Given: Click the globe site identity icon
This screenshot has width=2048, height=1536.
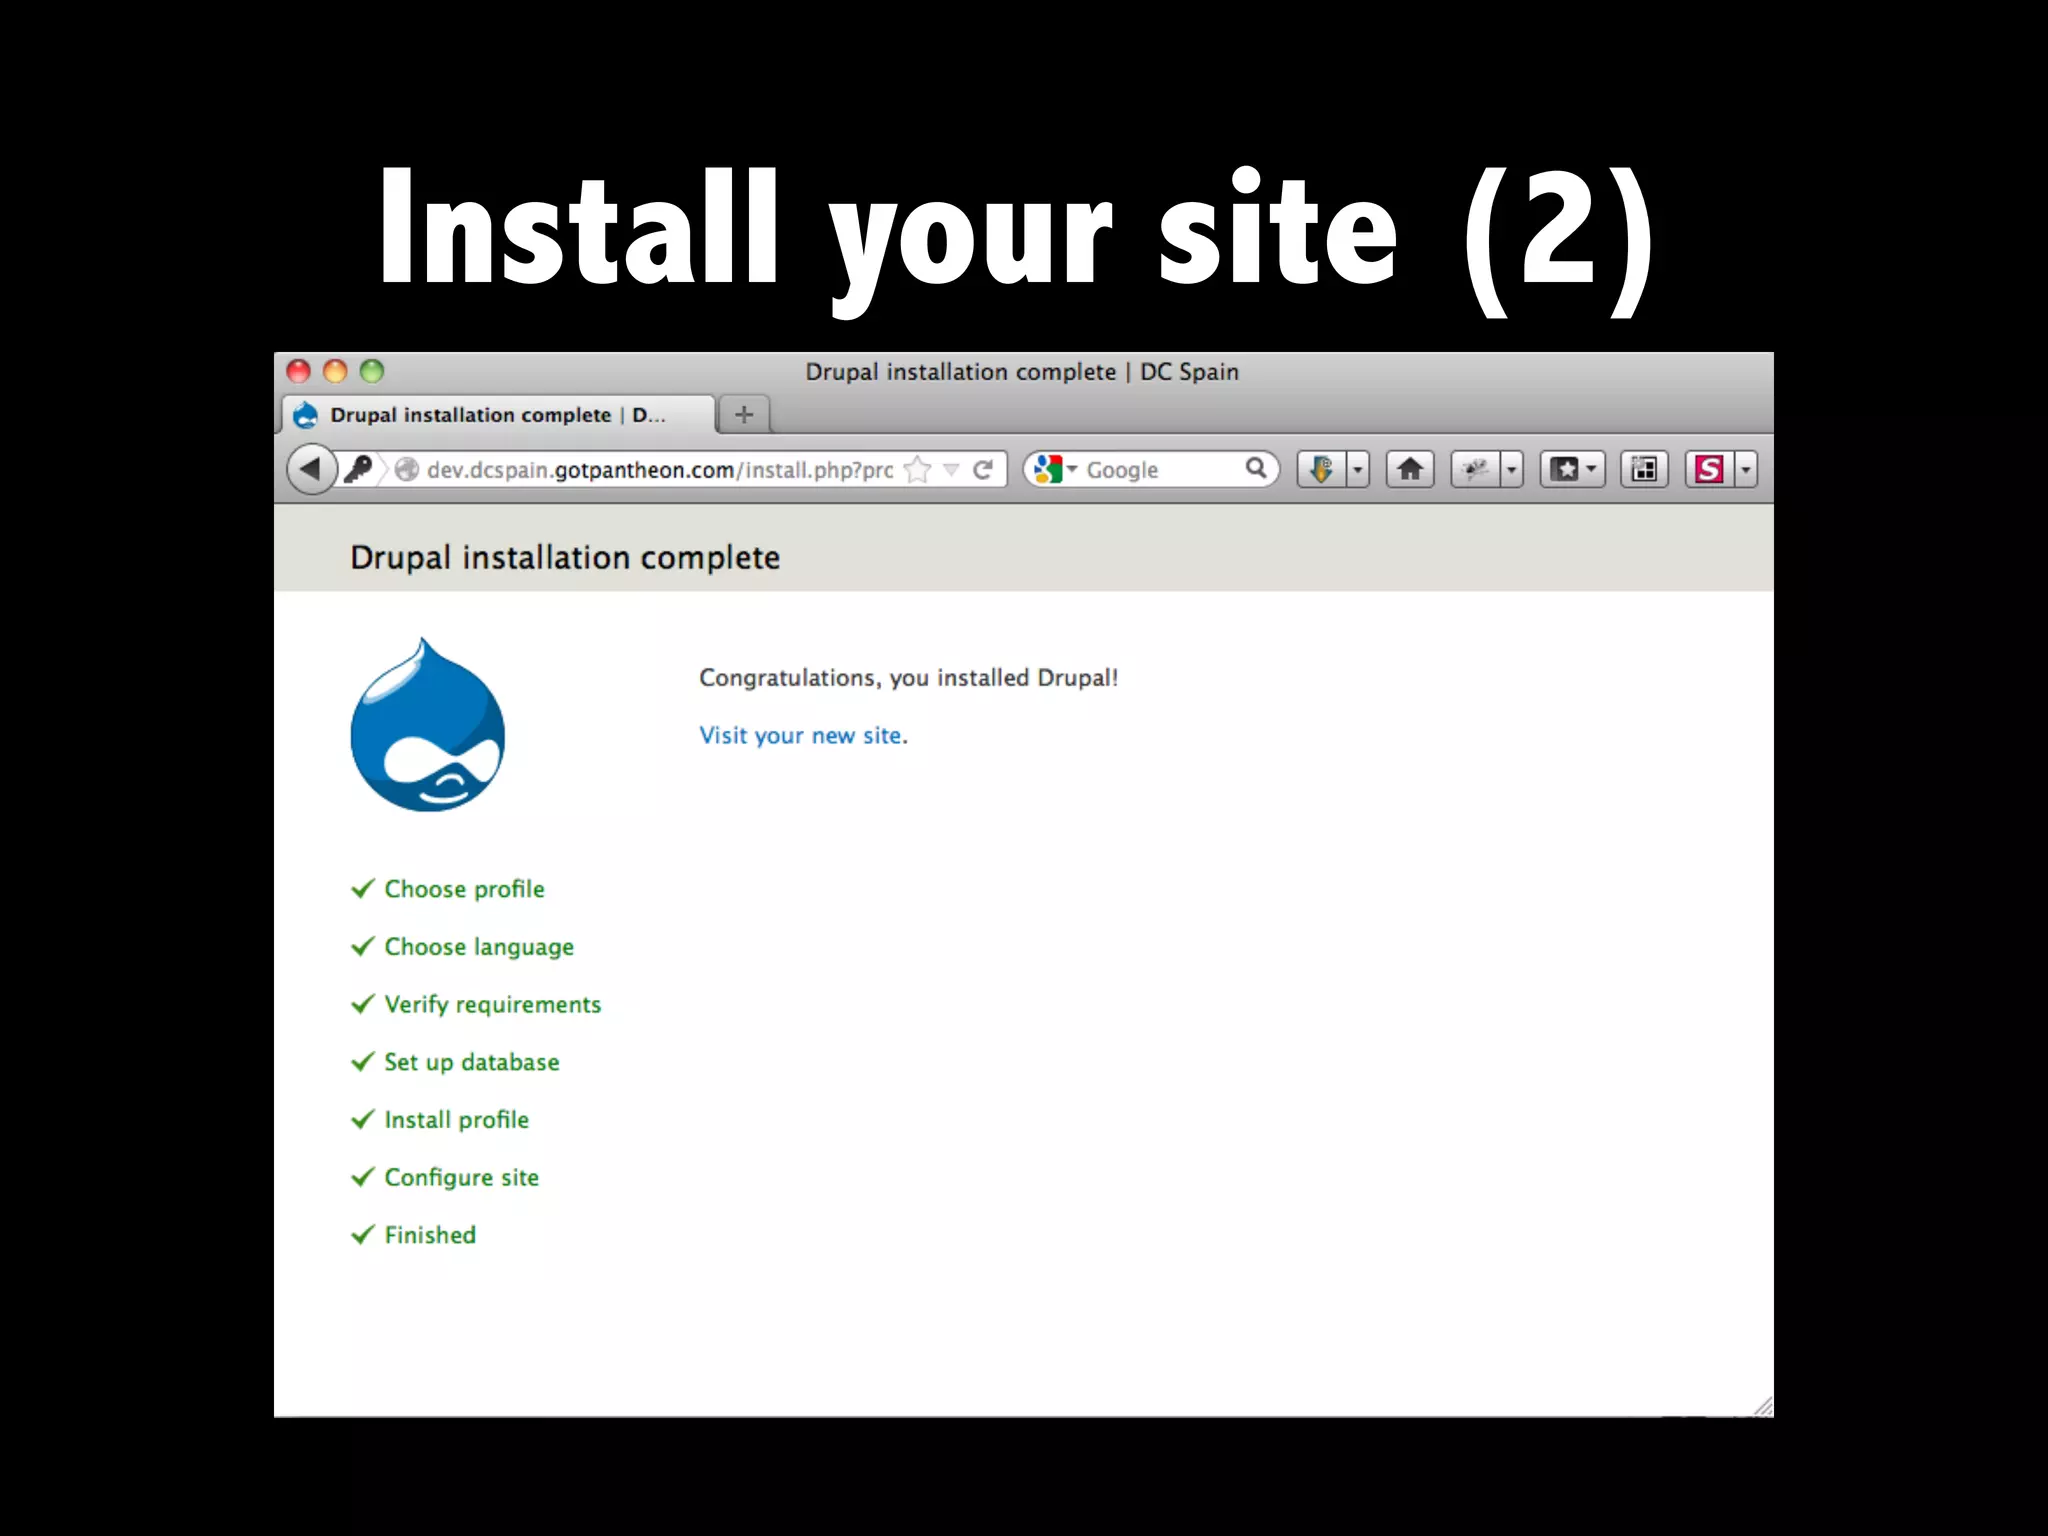Looking at the screenshot, I should click(406, 469).
